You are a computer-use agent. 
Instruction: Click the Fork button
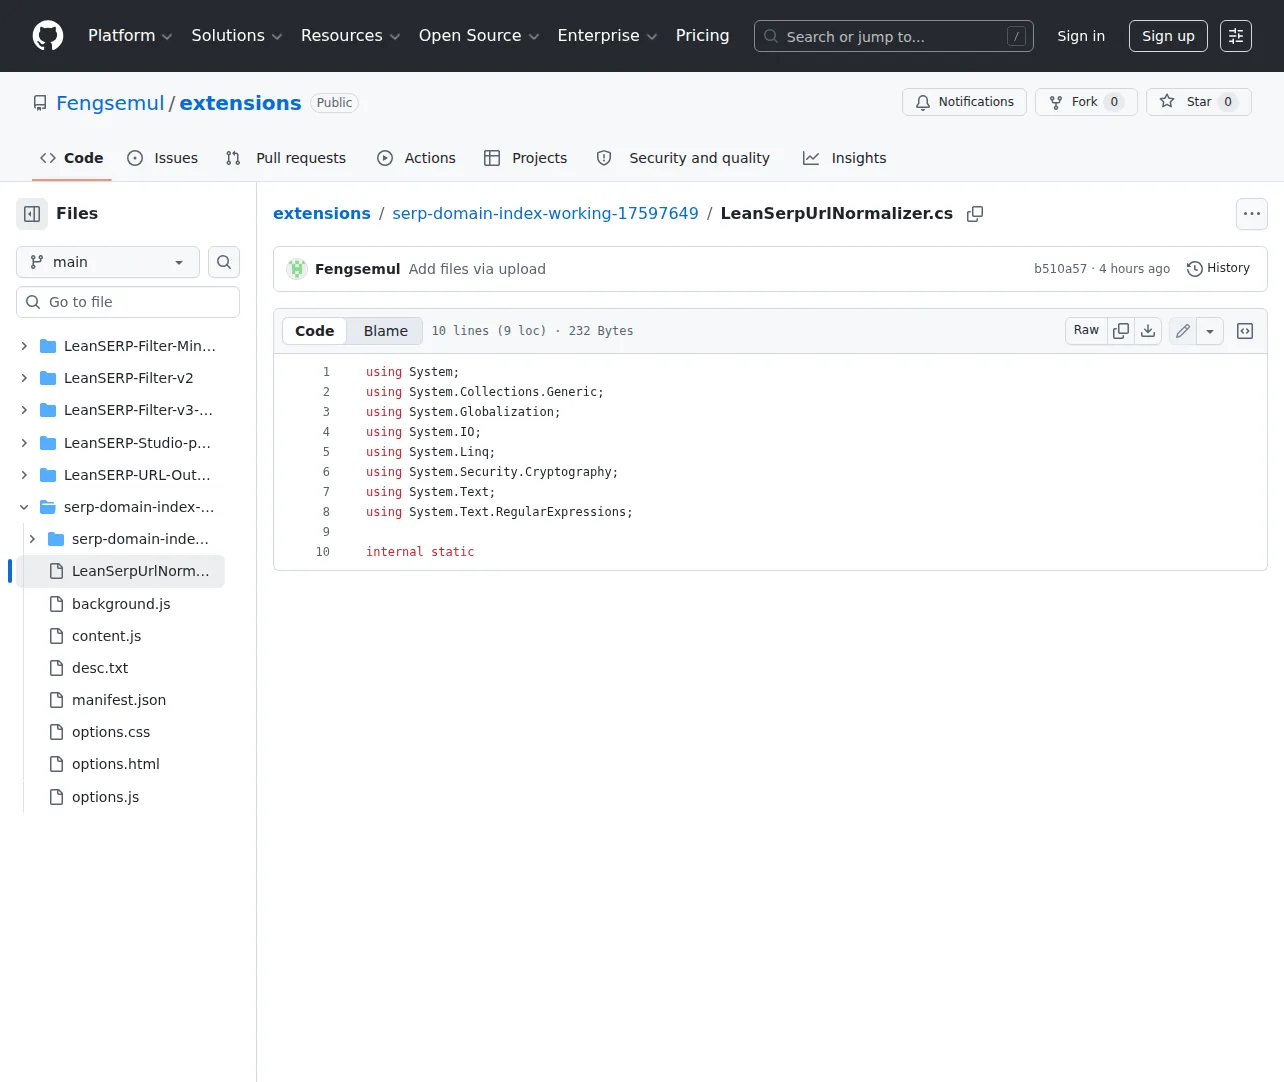tap(1086, 102)
